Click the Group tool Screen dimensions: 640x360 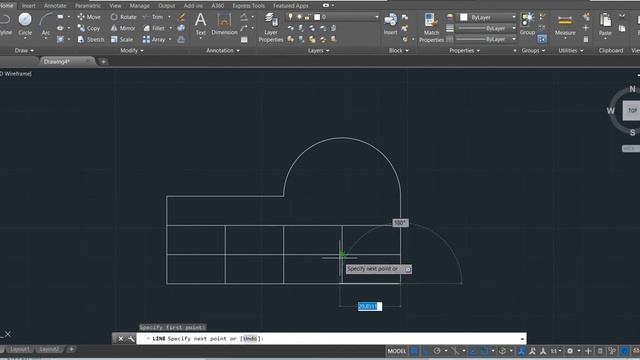[x=527, y=24]
